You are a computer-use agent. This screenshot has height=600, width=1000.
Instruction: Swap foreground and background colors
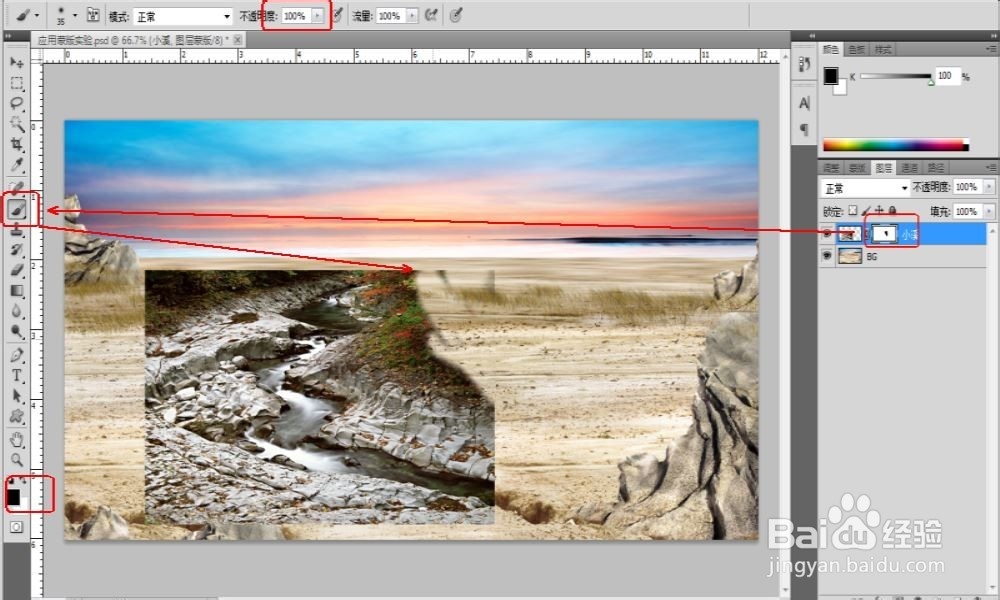click(x=24, y=479)
